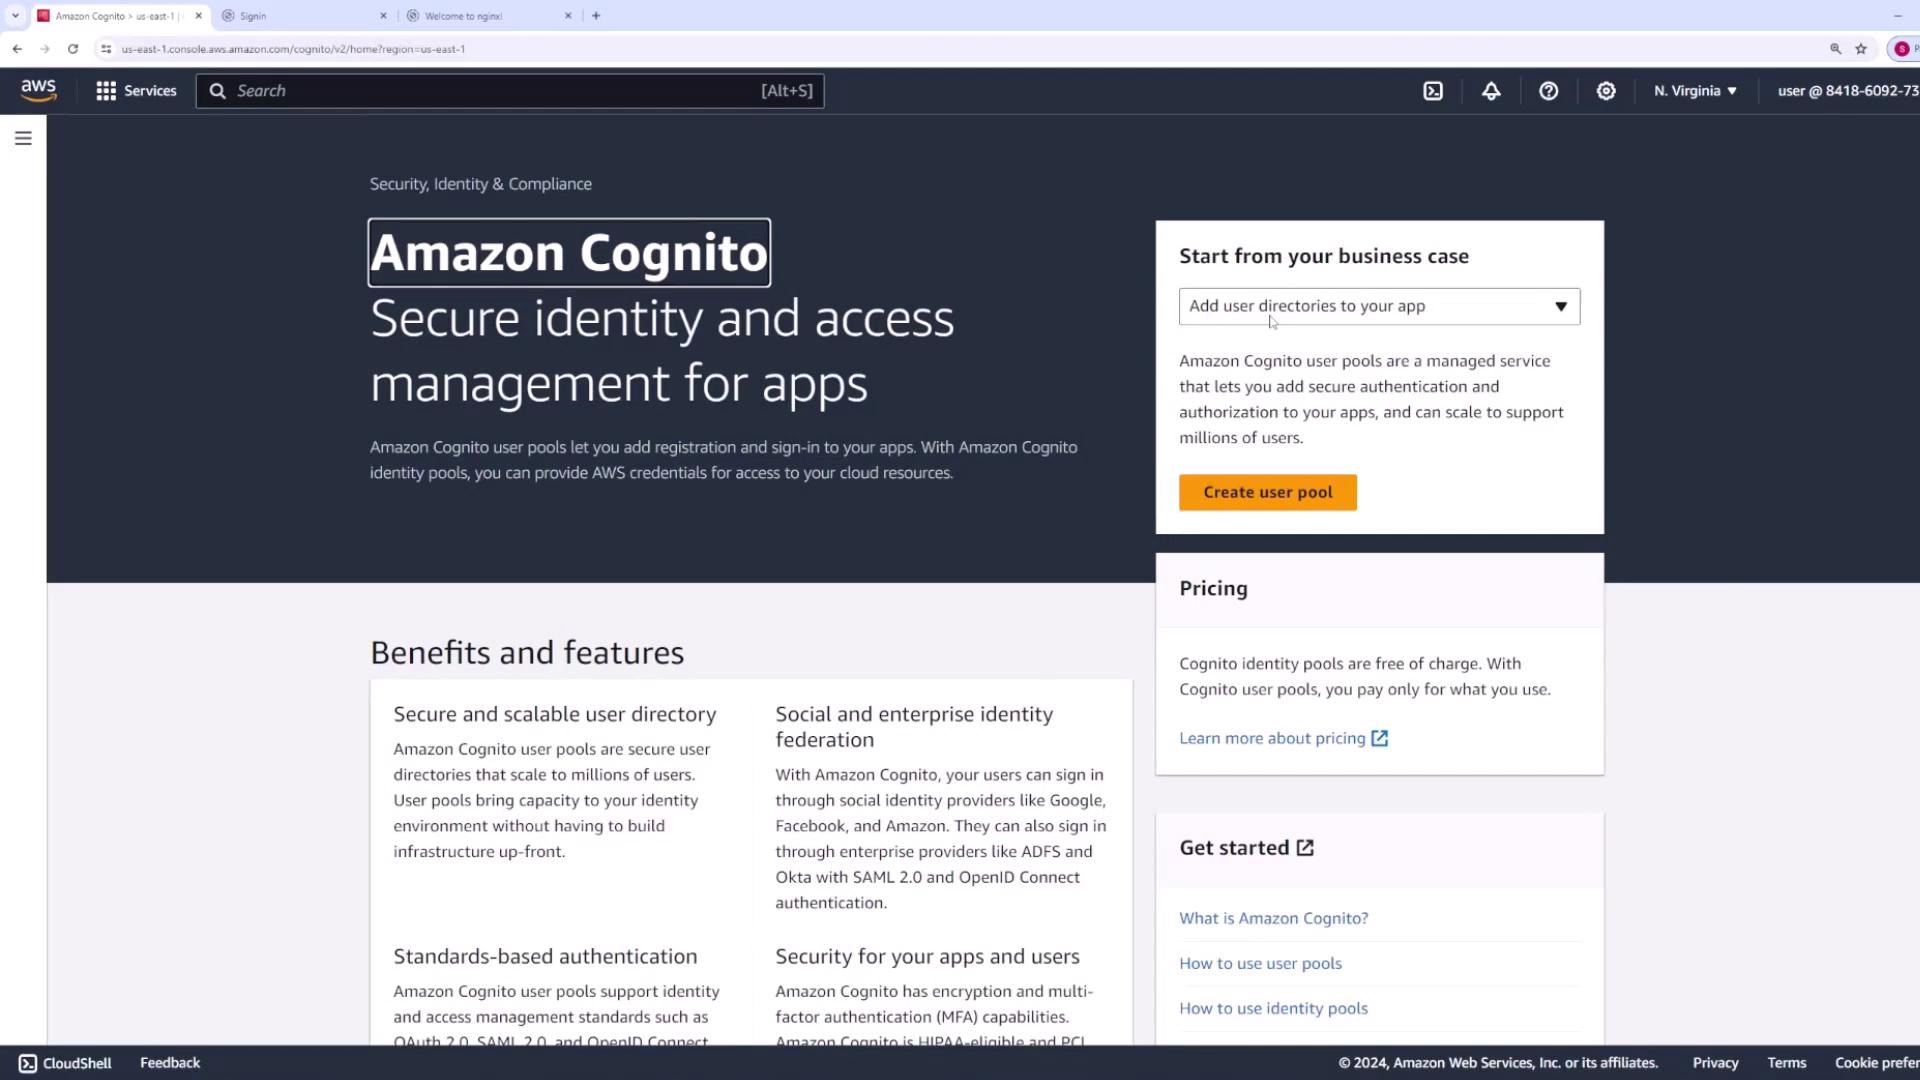Expand the hamburger side navigation menu

point(23,138)
